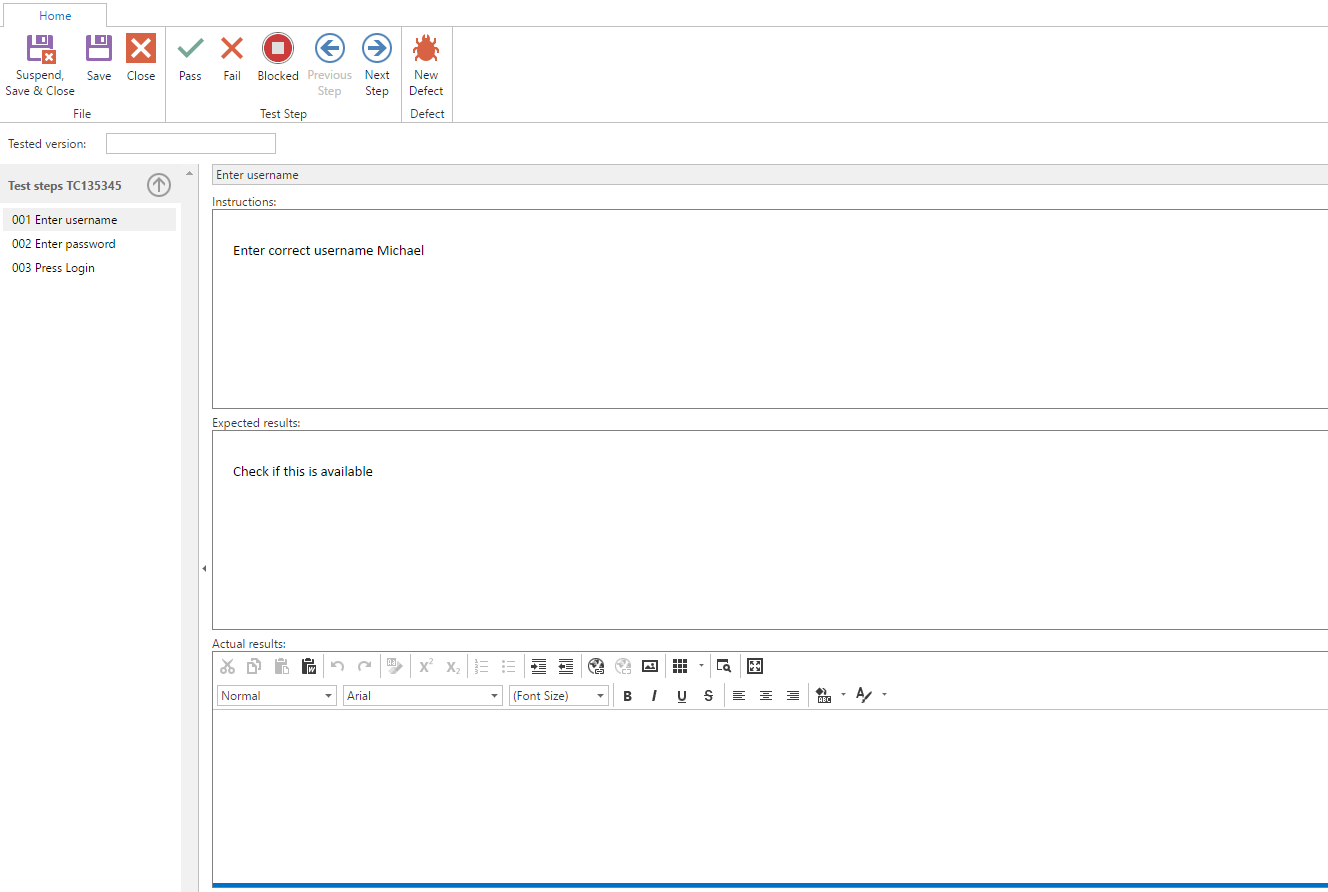This screenshot has height=892, width=1328.
Task: Open the Arial font family dropdown
Action: [x=422, y=696]
